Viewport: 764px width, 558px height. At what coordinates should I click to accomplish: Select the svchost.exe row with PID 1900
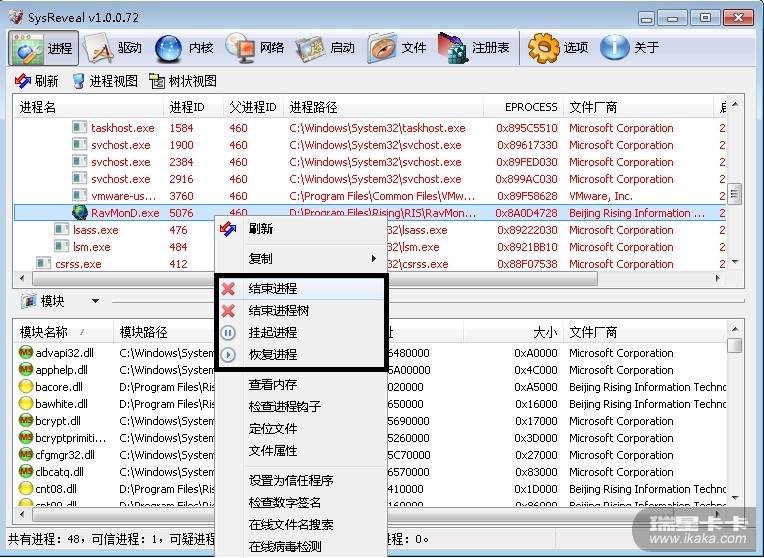click(370, 145)
